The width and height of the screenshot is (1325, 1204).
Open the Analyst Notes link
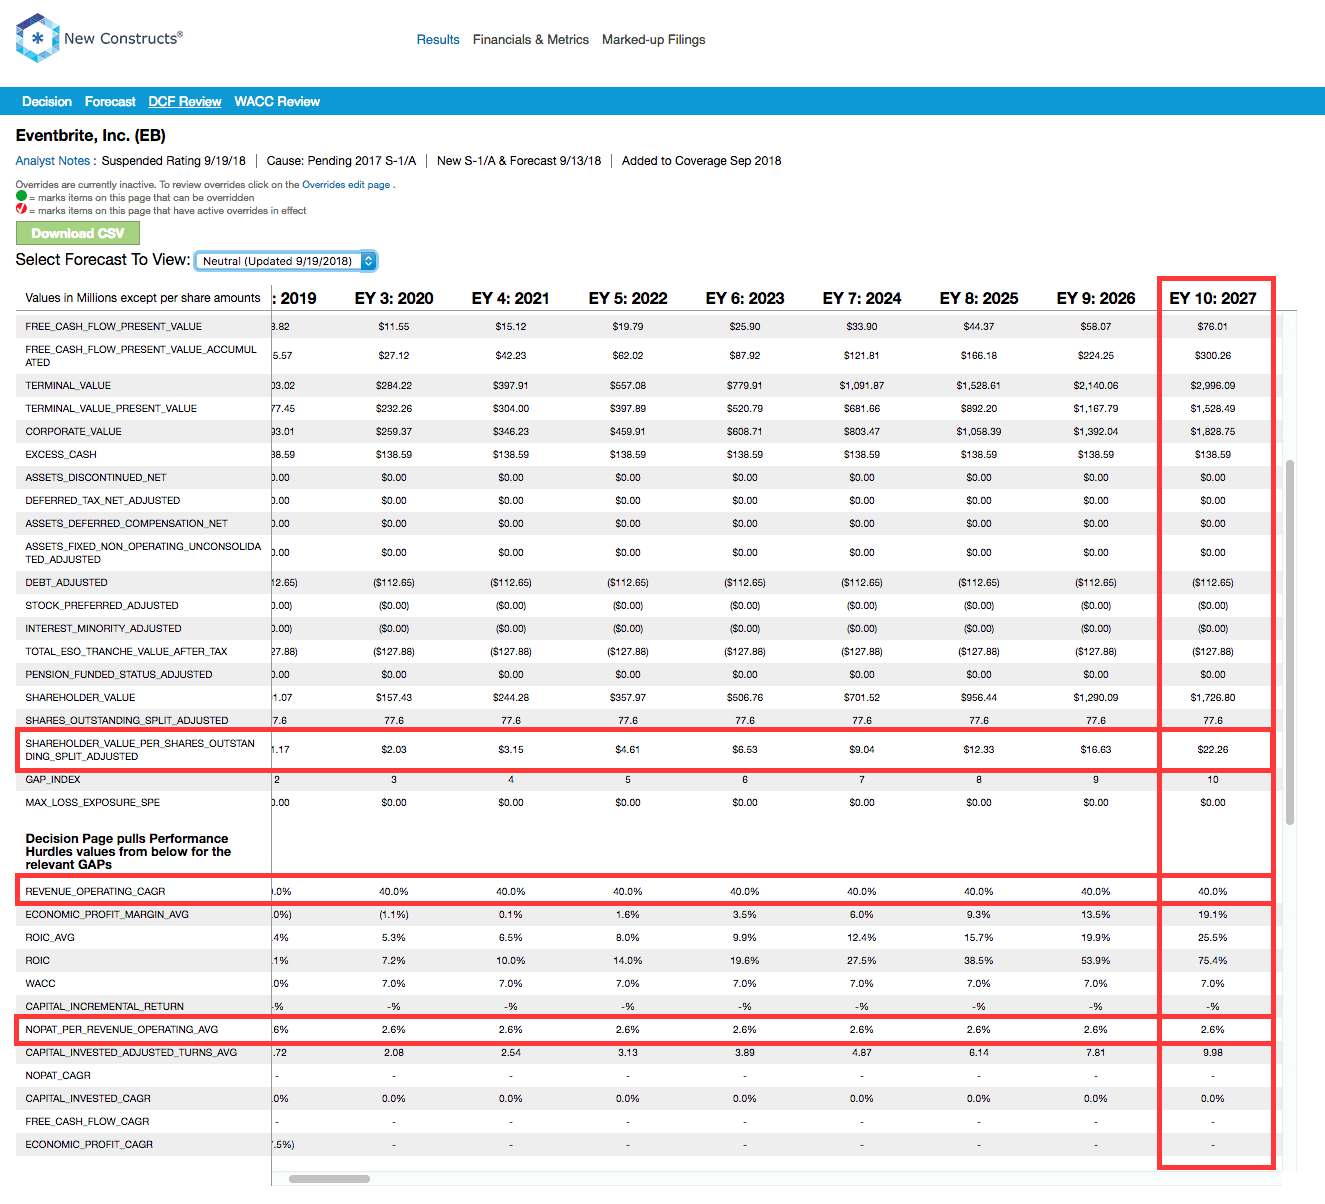click(53, 161)
